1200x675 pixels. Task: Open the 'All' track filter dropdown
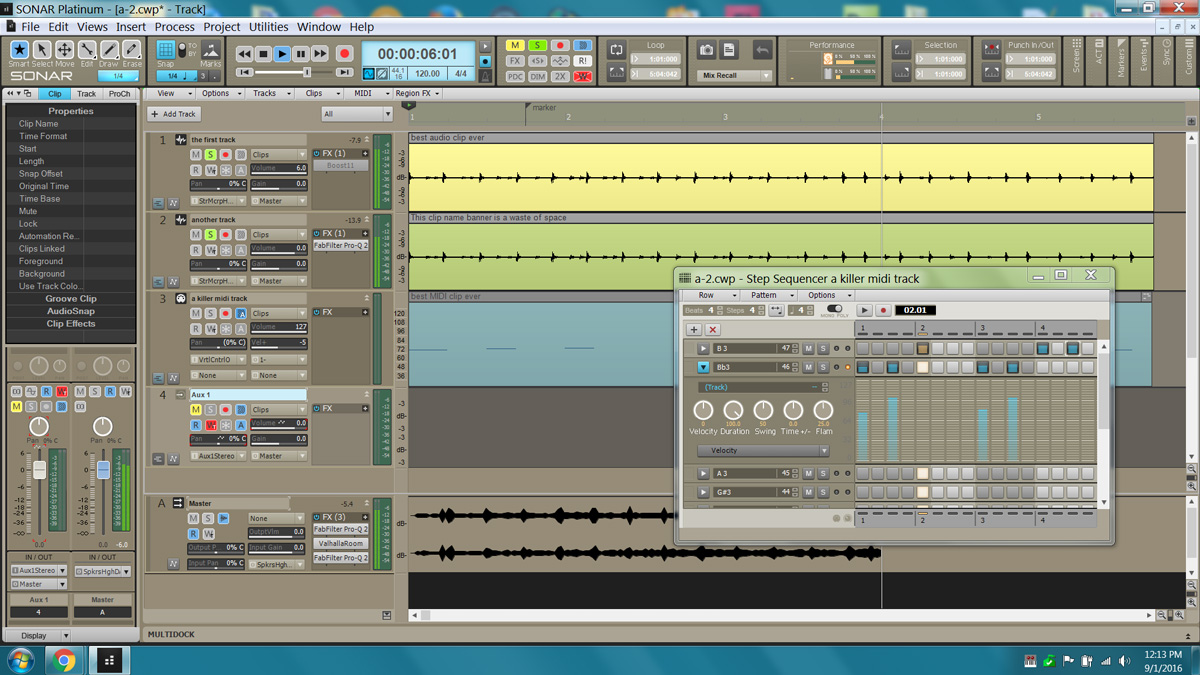[356, 115]
